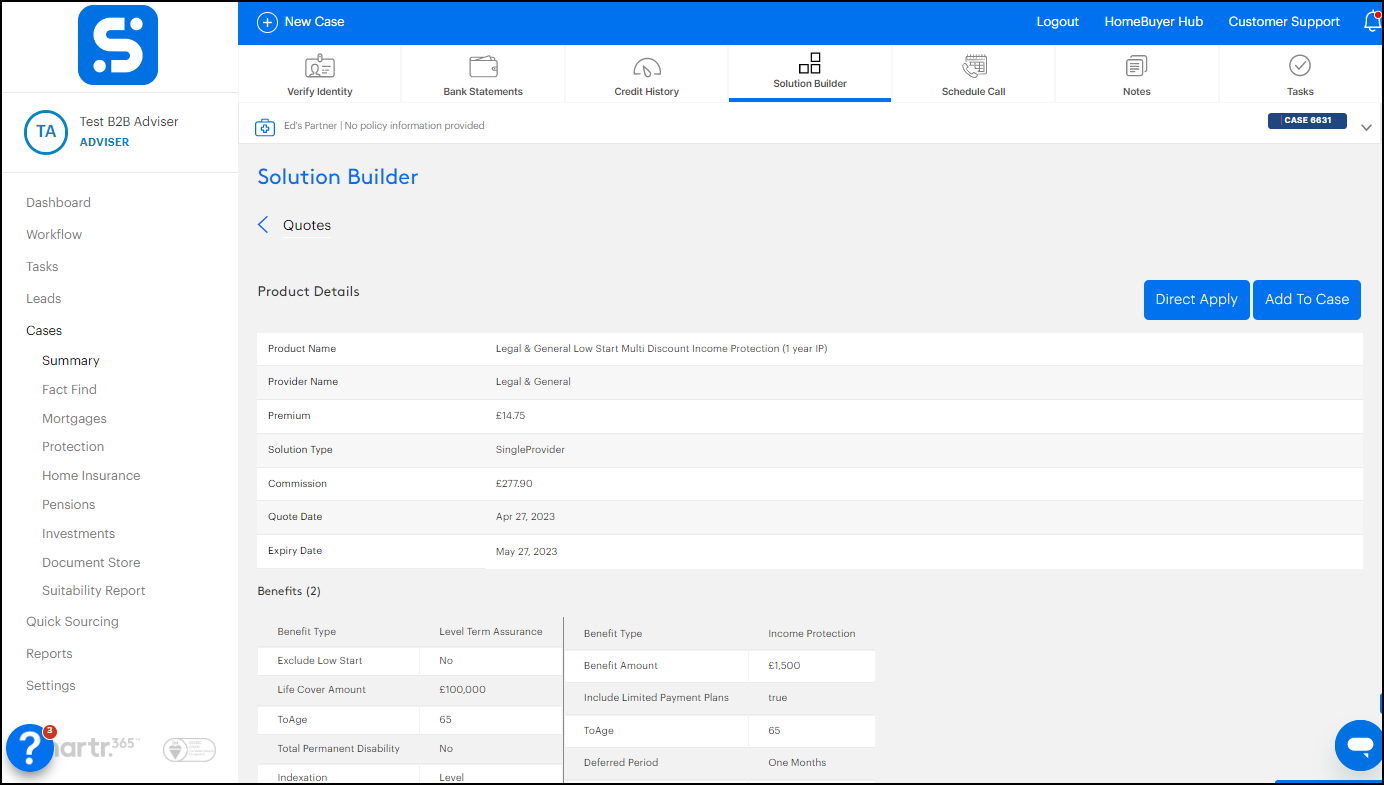Screen dimensions: 1384x785
Task: Open the top Tasks tab
Action: click(1300, 73)
